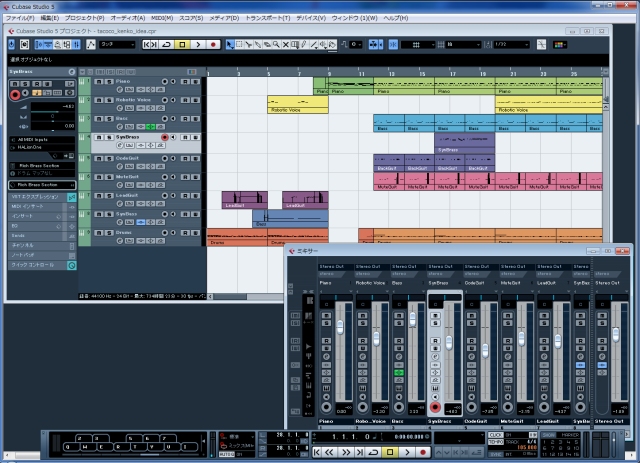Open the grid type dropdown
Image resolution: width=640 pixels, height=463 pixels.
point(463,45)
